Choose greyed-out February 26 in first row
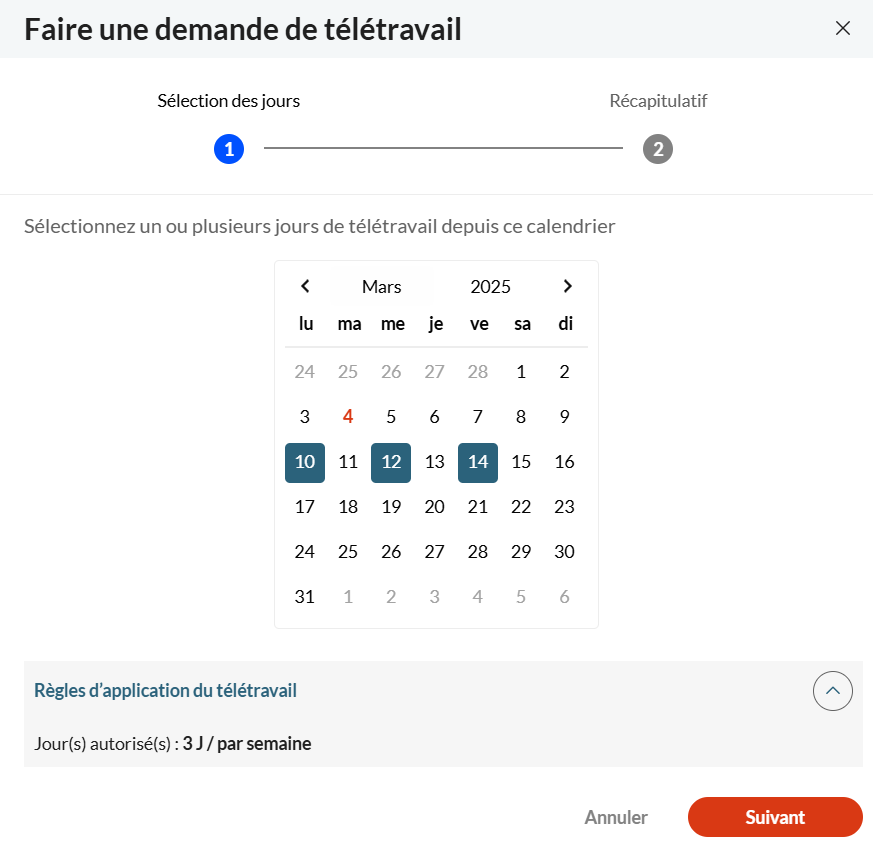Image resolution: width=873 pixels, height=846 pixels. 391,371
